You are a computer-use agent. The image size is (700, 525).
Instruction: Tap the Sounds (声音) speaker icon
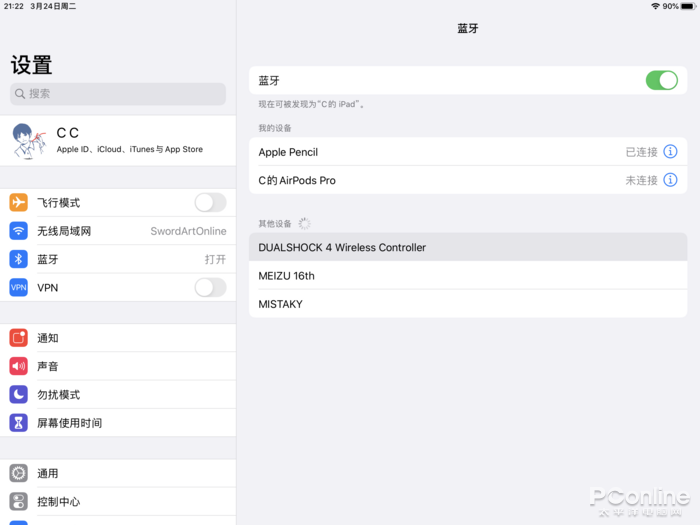[x=18, y=366]
